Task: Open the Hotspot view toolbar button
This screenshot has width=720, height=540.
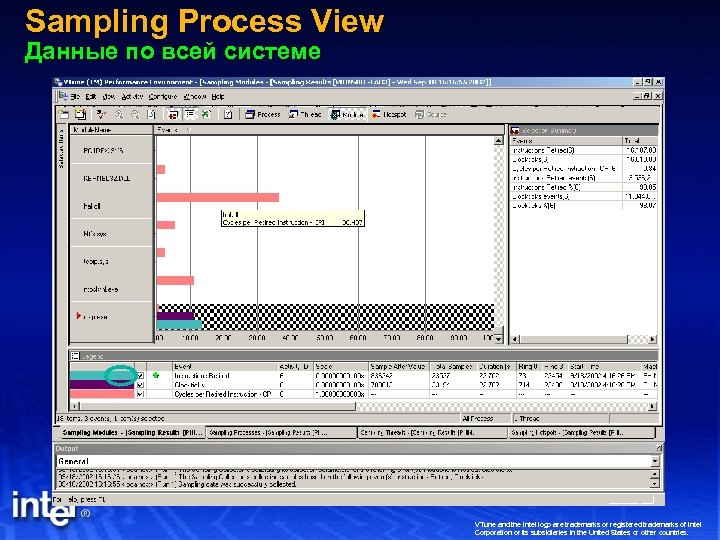Action: tap(389, 114)
